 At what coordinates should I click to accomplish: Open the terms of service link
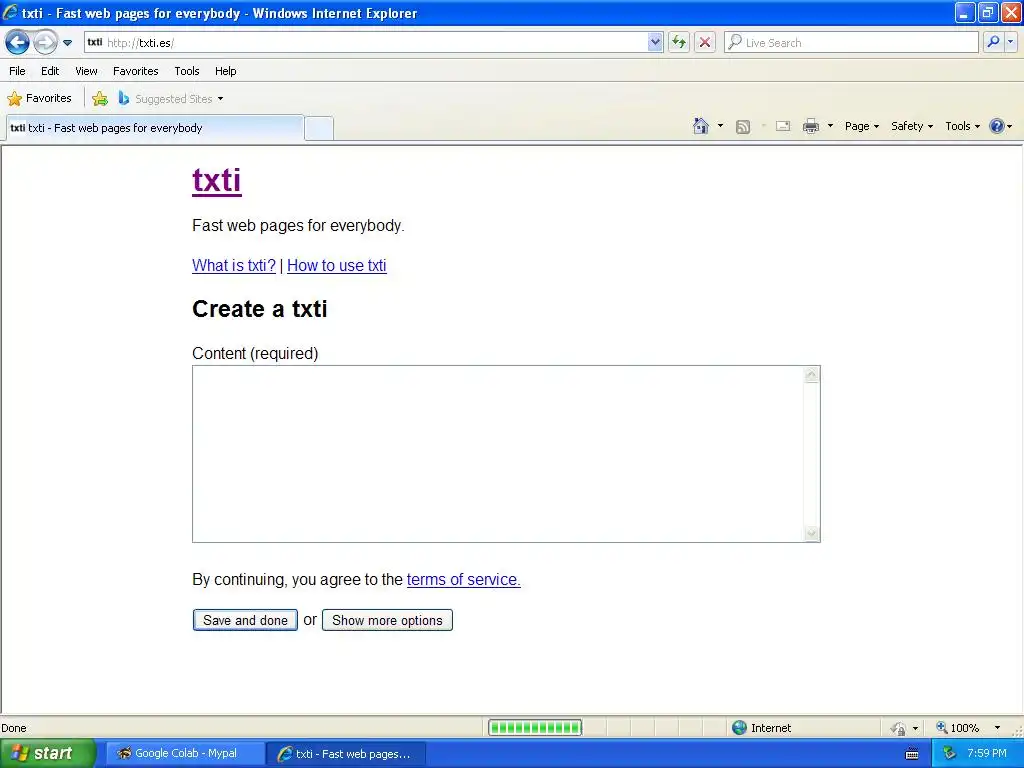tap(464, 580)
